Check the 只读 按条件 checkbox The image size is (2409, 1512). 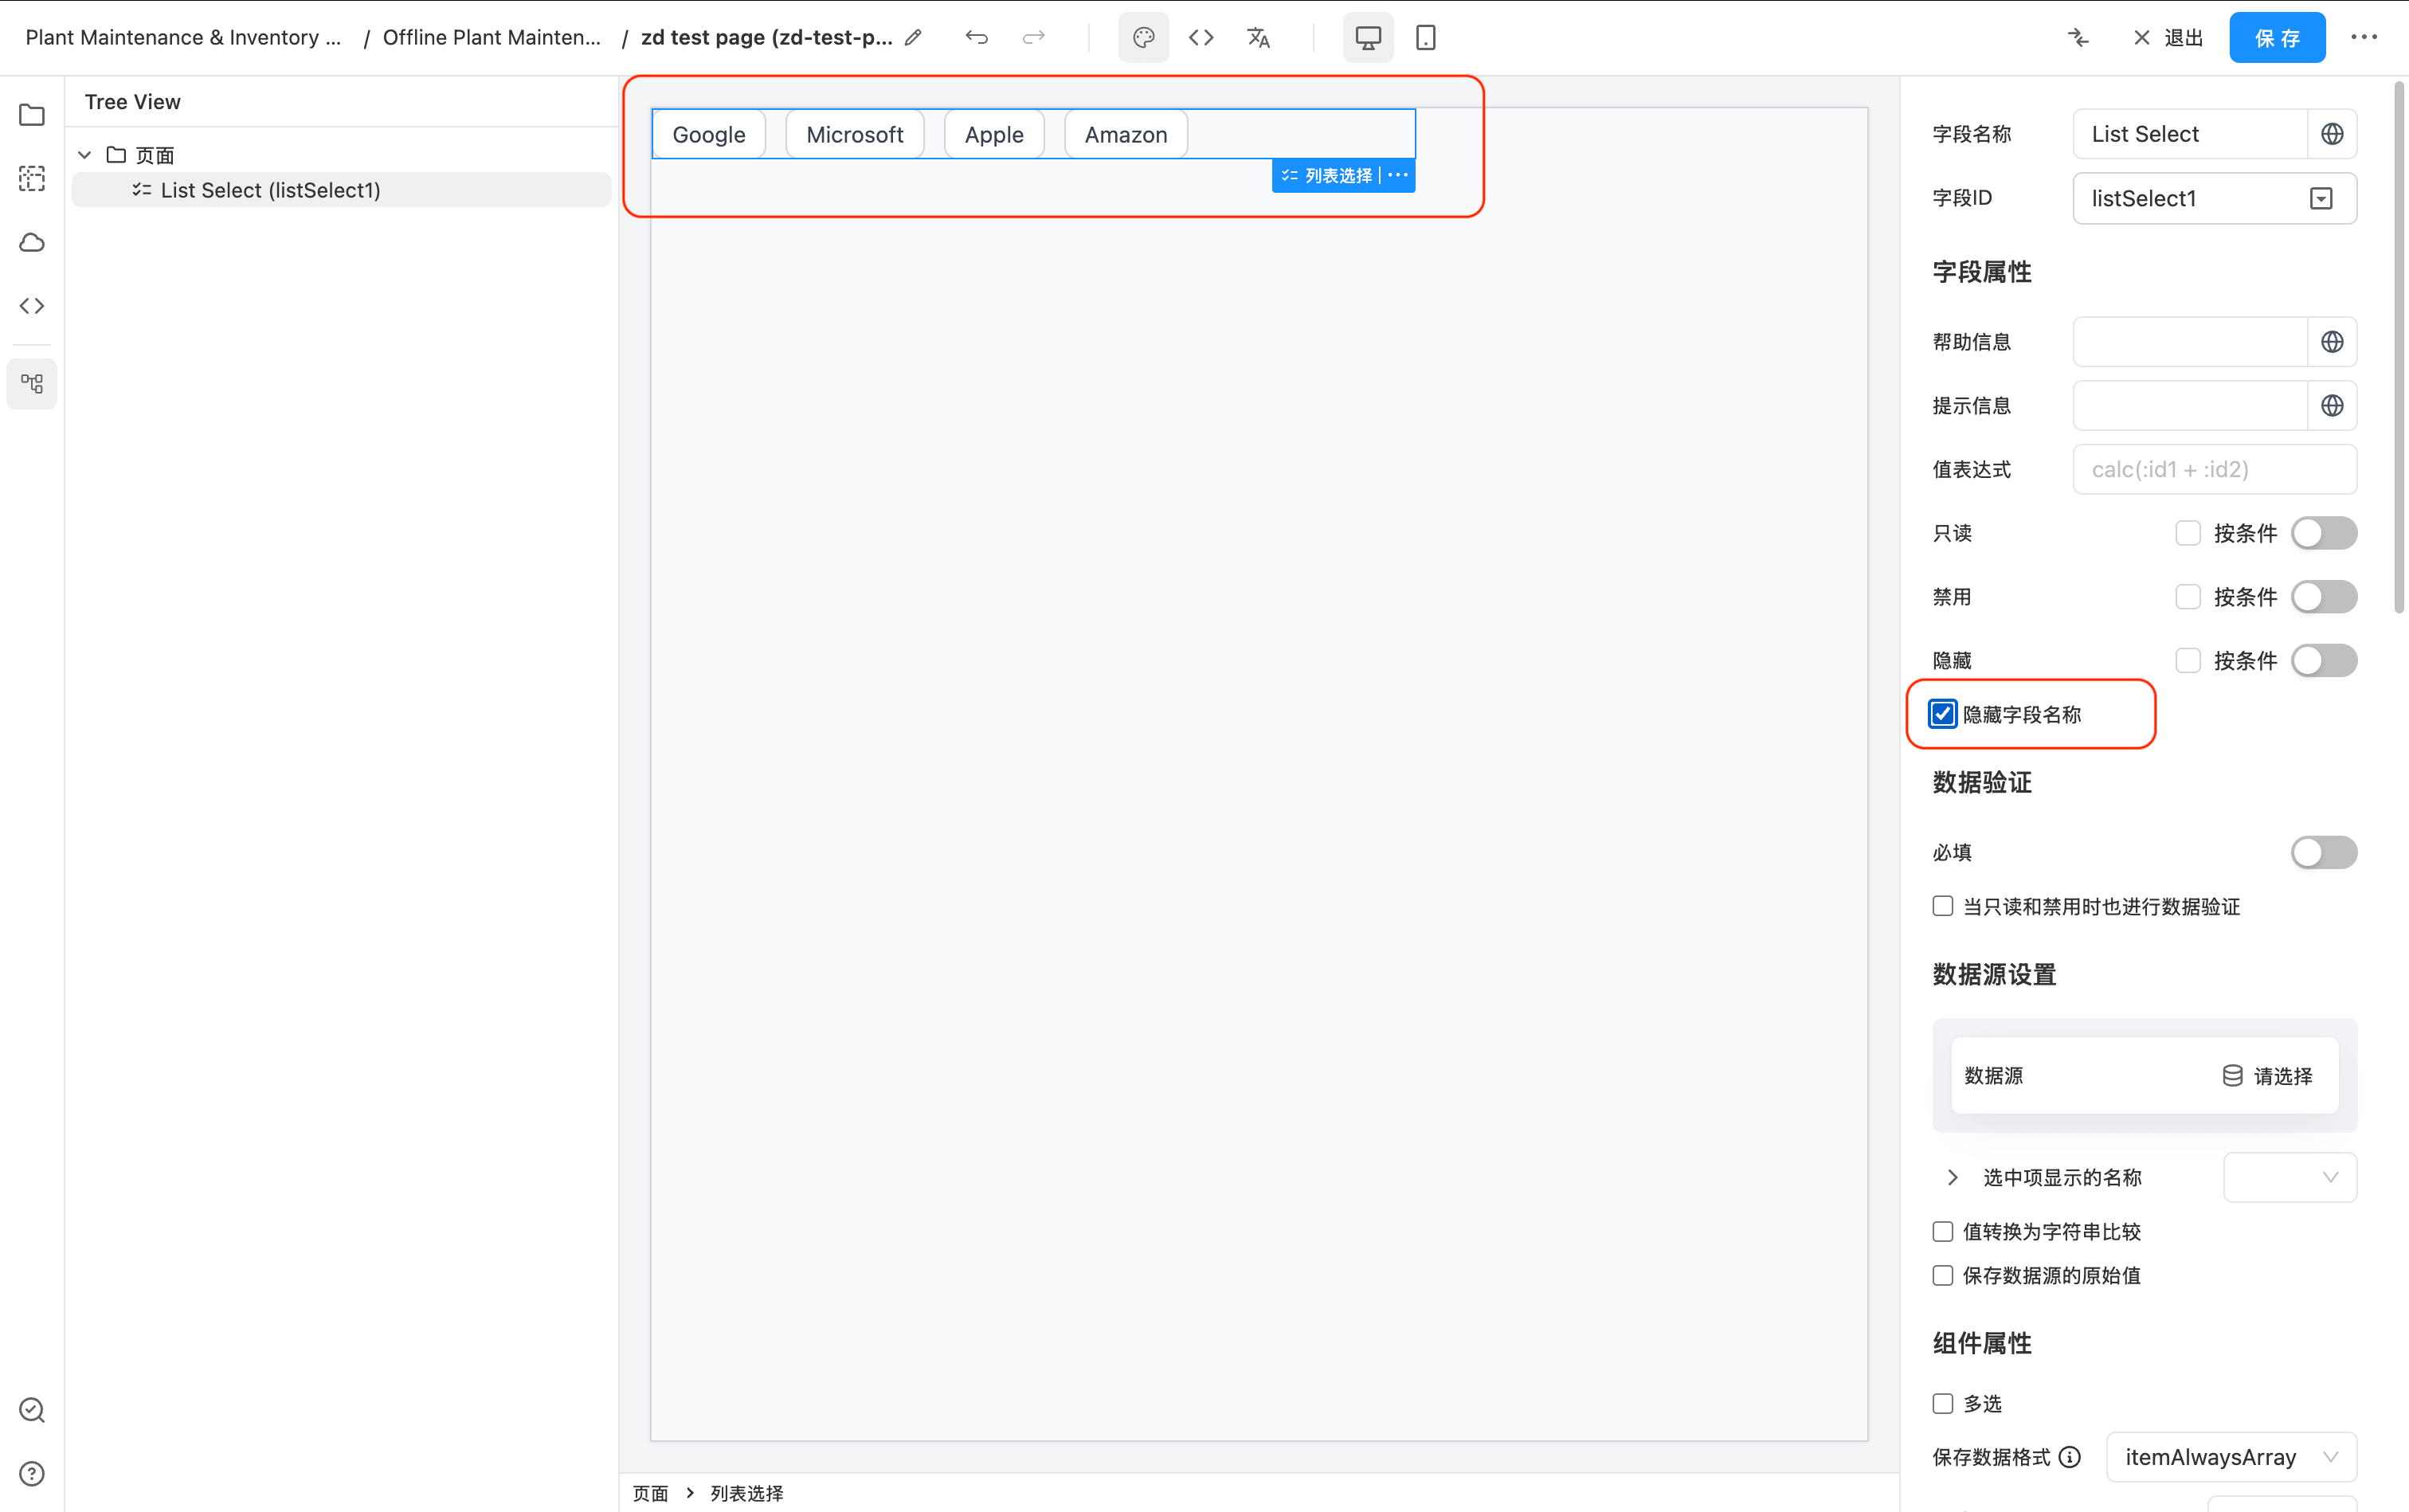tap(2188, 533)
